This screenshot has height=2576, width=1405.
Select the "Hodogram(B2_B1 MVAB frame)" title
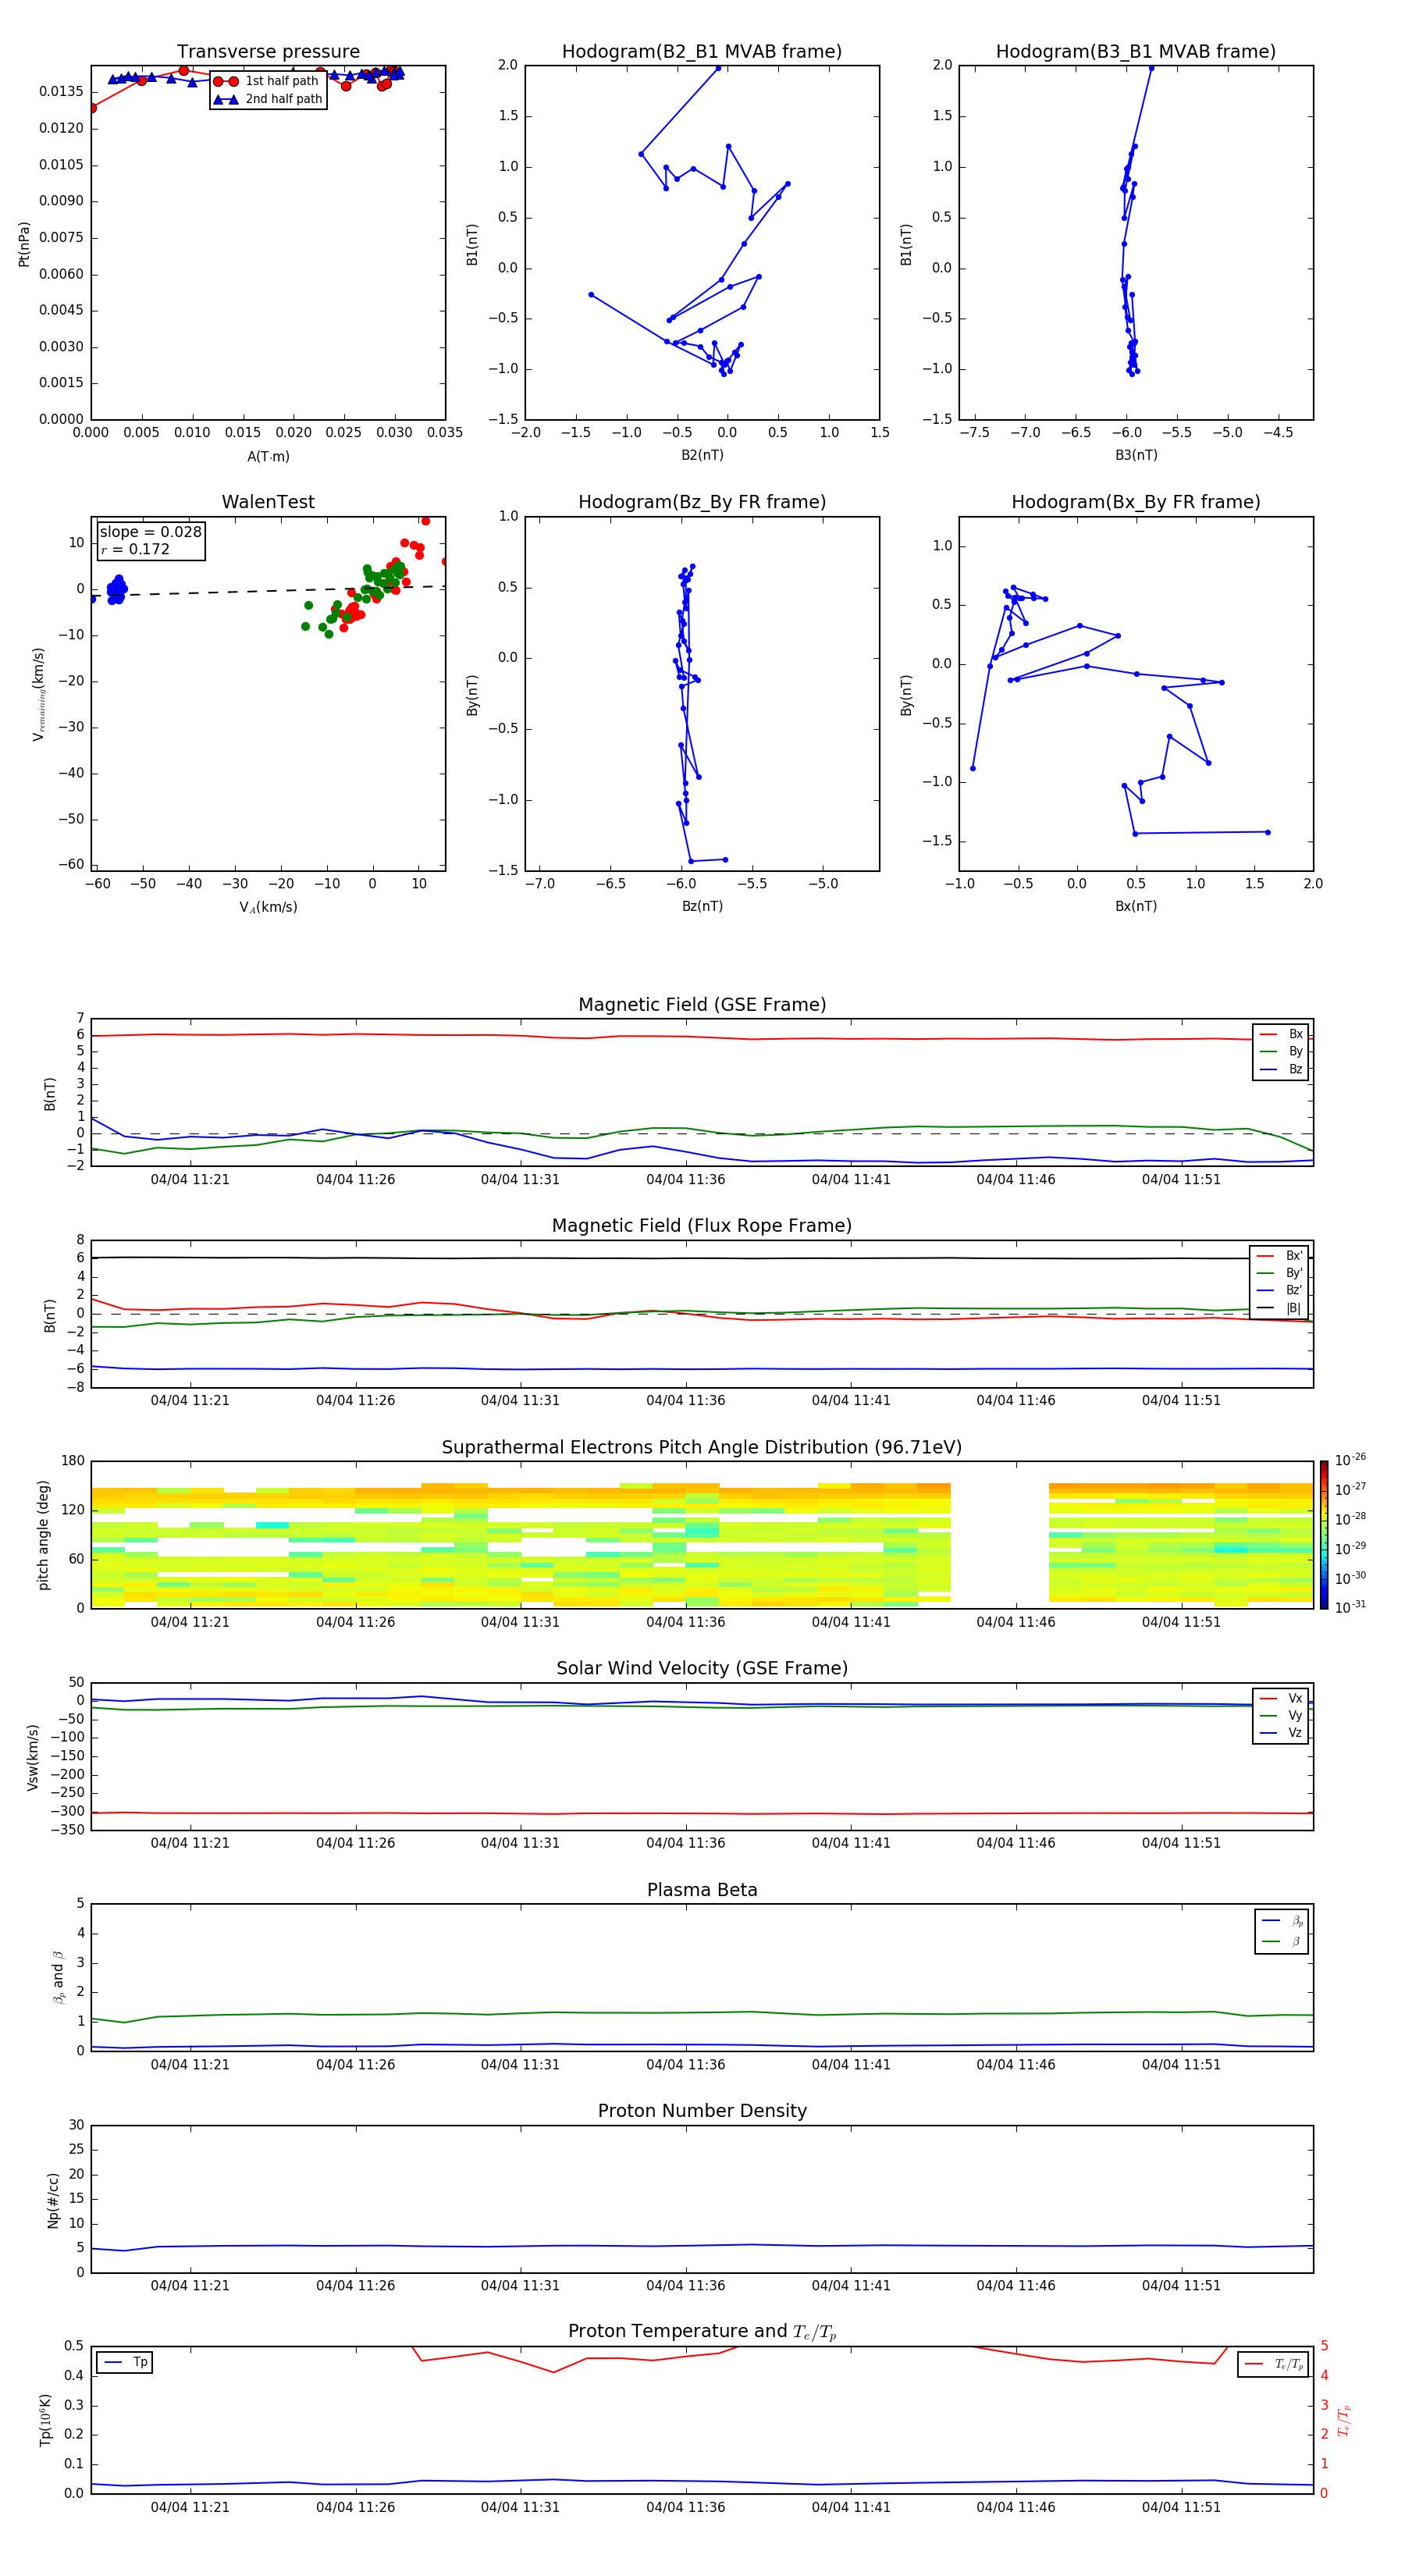[702, 52]
